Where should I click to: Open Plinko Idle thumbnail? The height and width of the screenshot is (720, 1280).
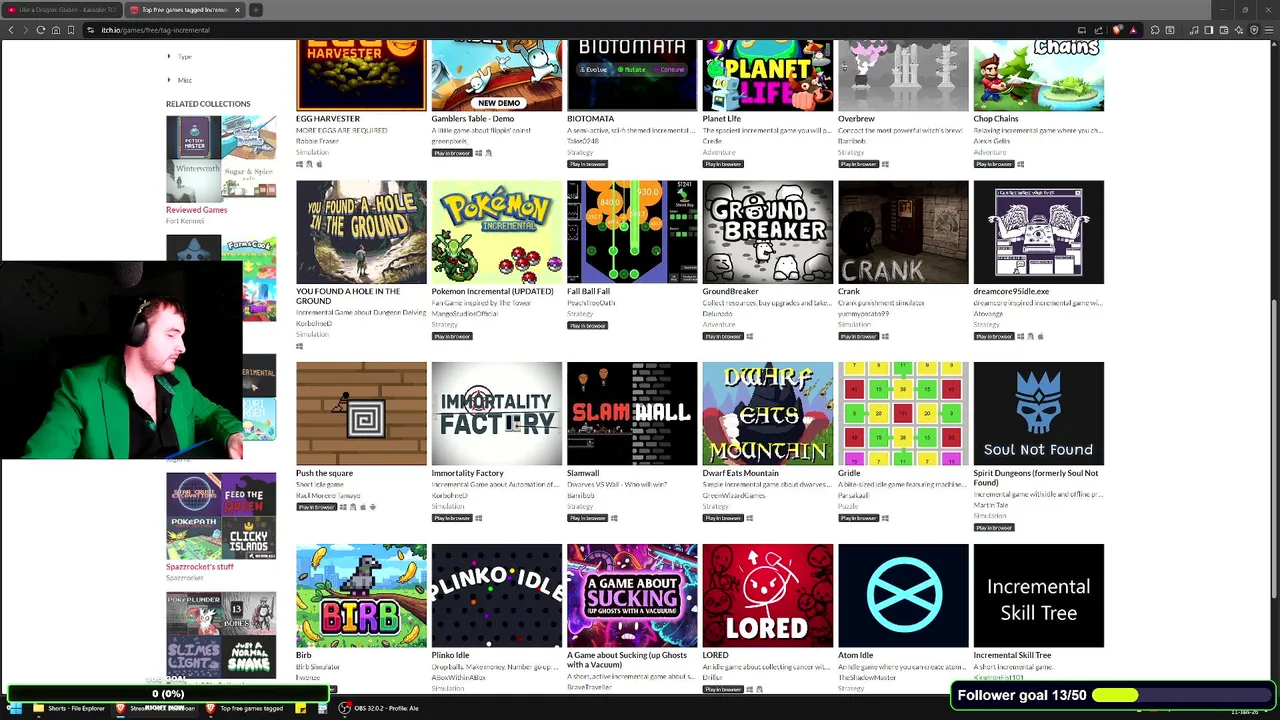click(497, 596)
